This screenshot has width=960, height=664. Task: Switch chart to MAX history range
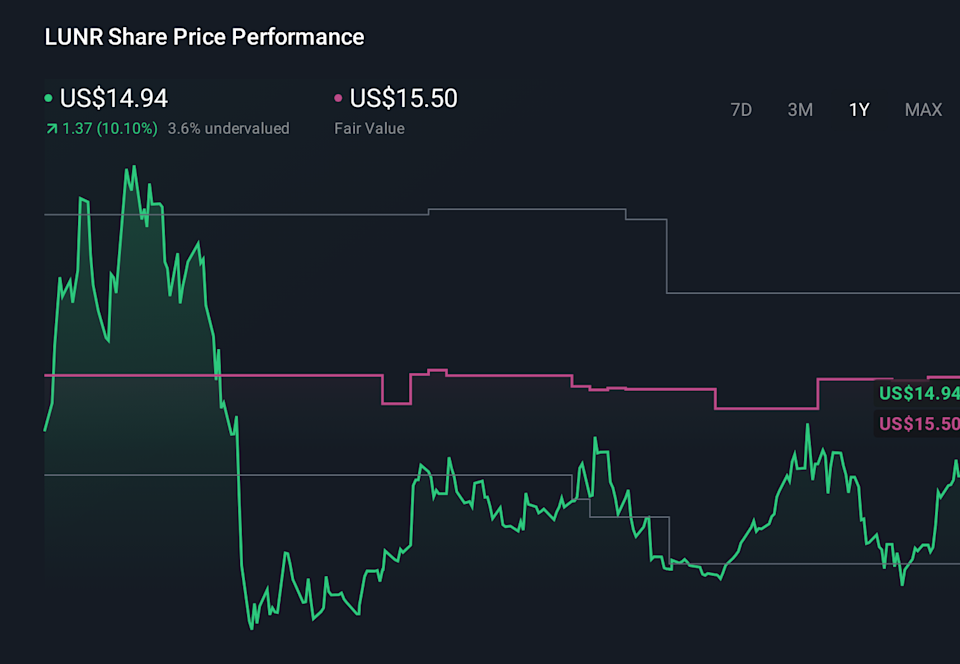tap(922, 110)
